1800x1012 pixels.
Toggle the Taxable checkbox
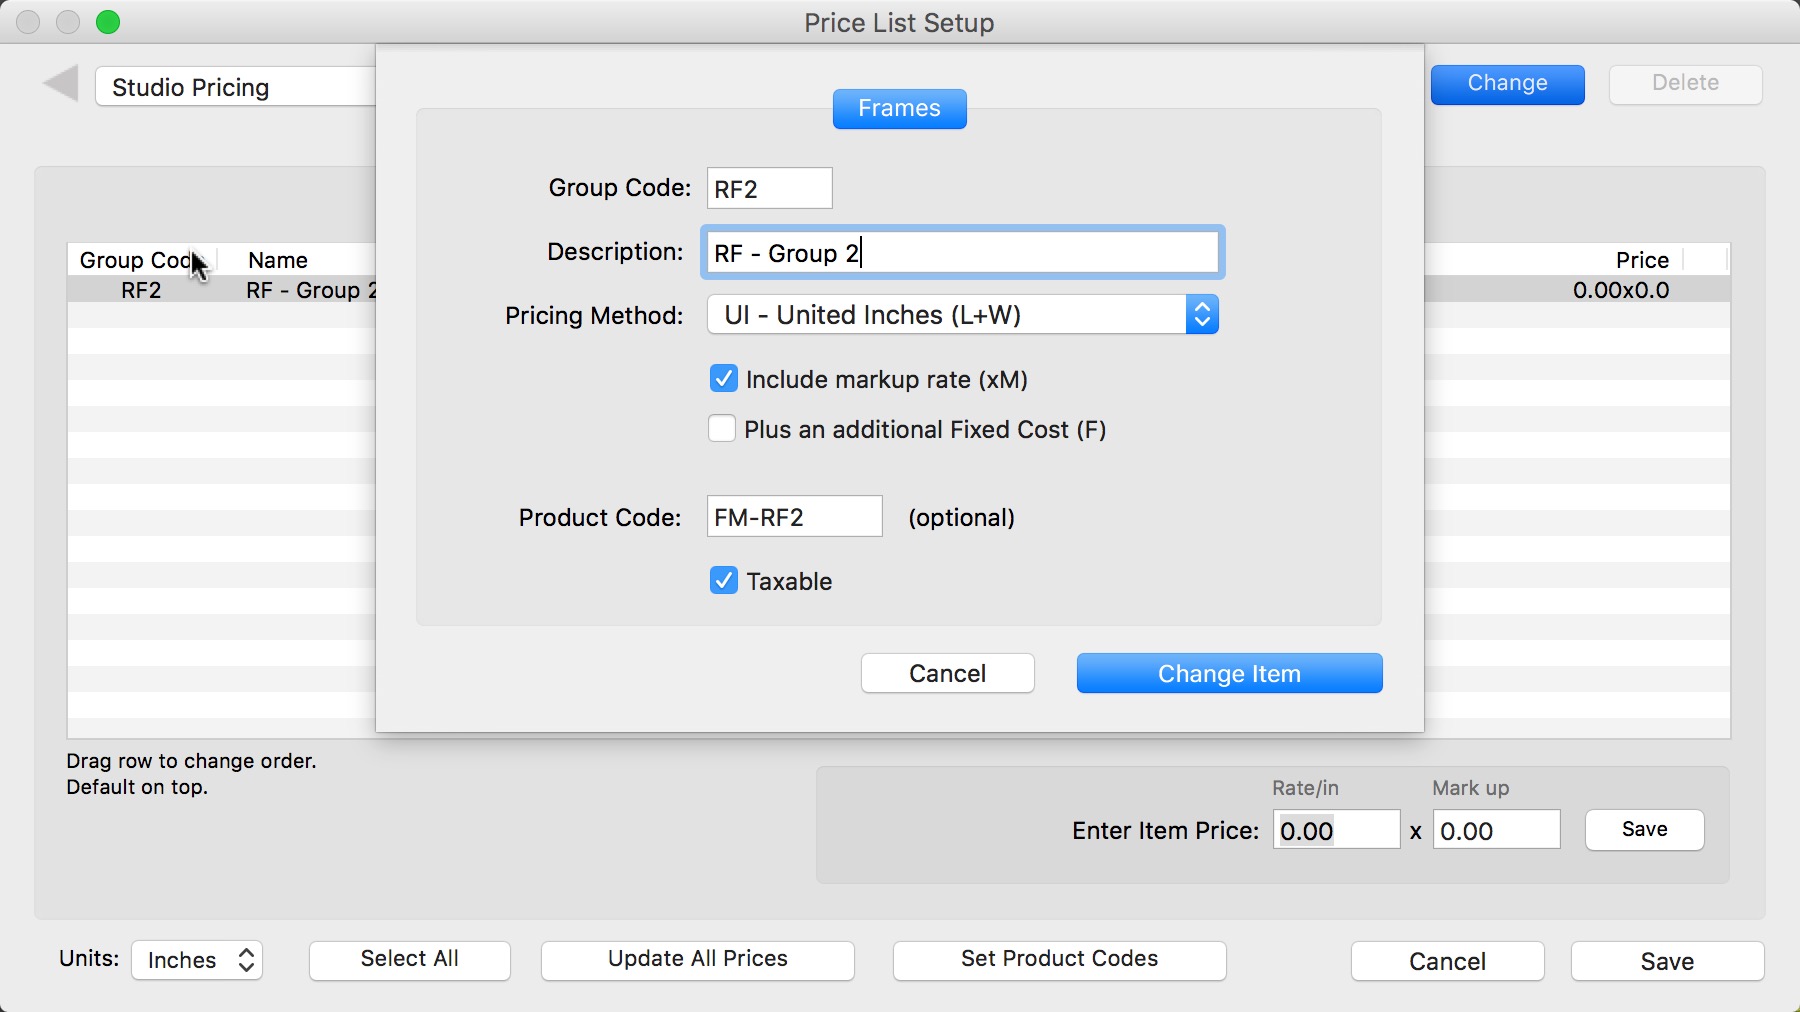(x=723, y=581)
